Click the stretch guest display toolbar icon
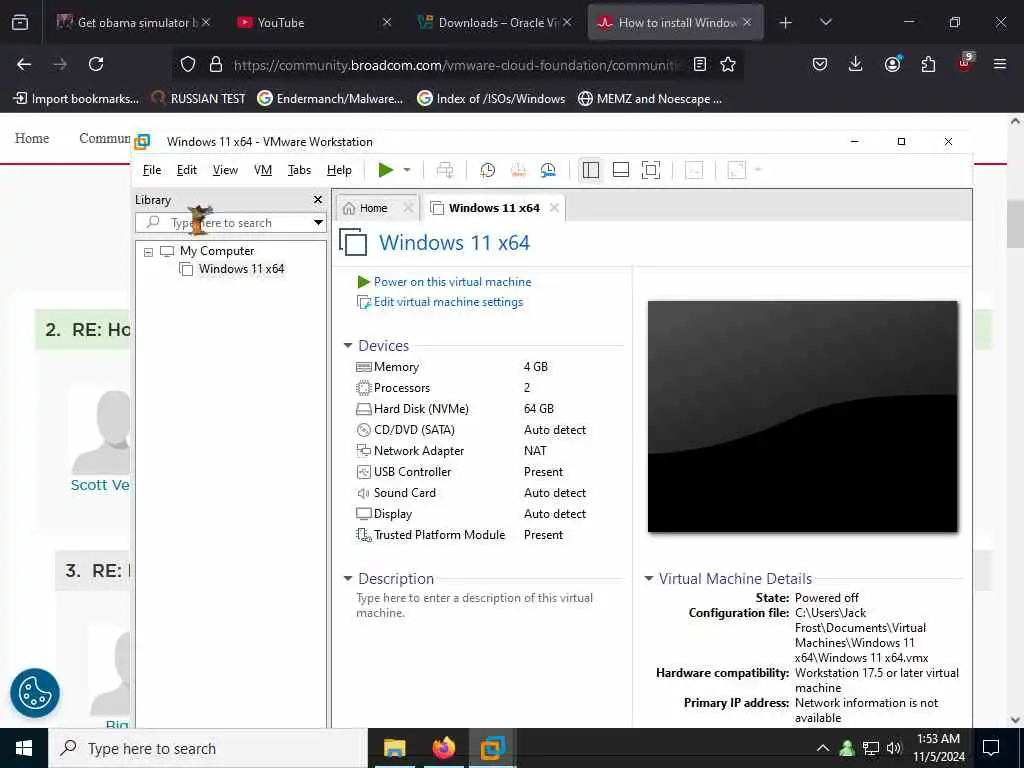The image size is (1024, 768). pyautogui.click(x=737, y=170)
